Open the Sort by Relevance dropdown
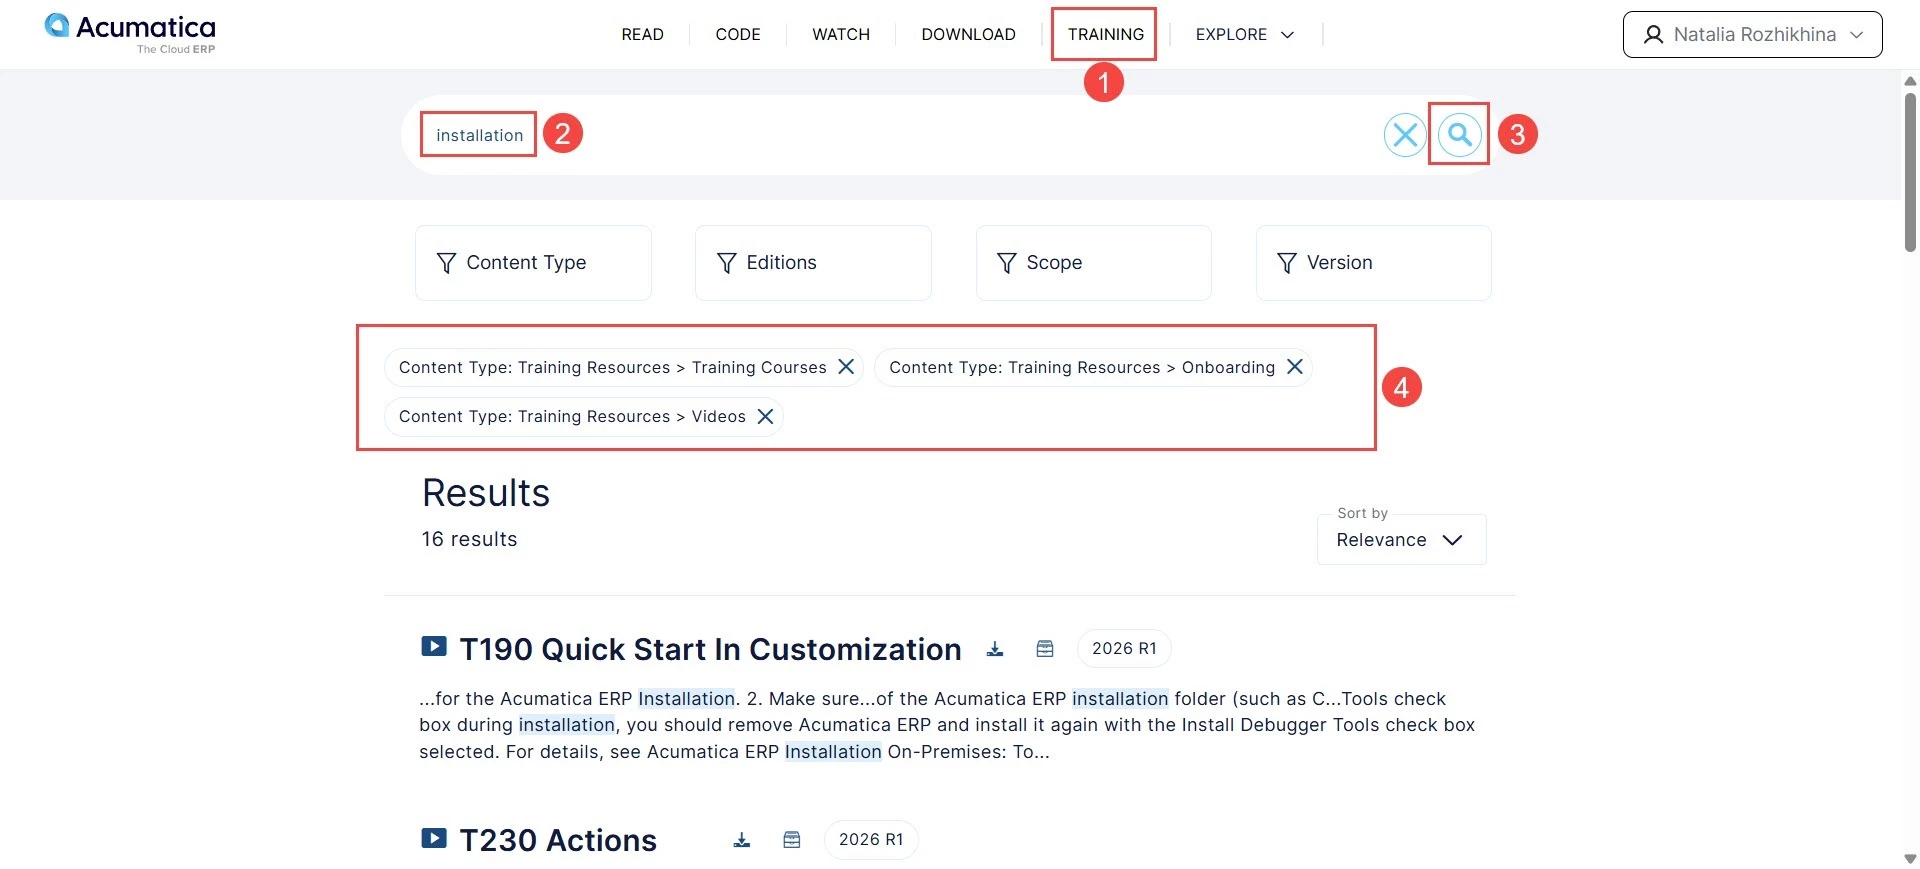The width and height of the screenshot is (1920, 869). (x=1401, y=540)
